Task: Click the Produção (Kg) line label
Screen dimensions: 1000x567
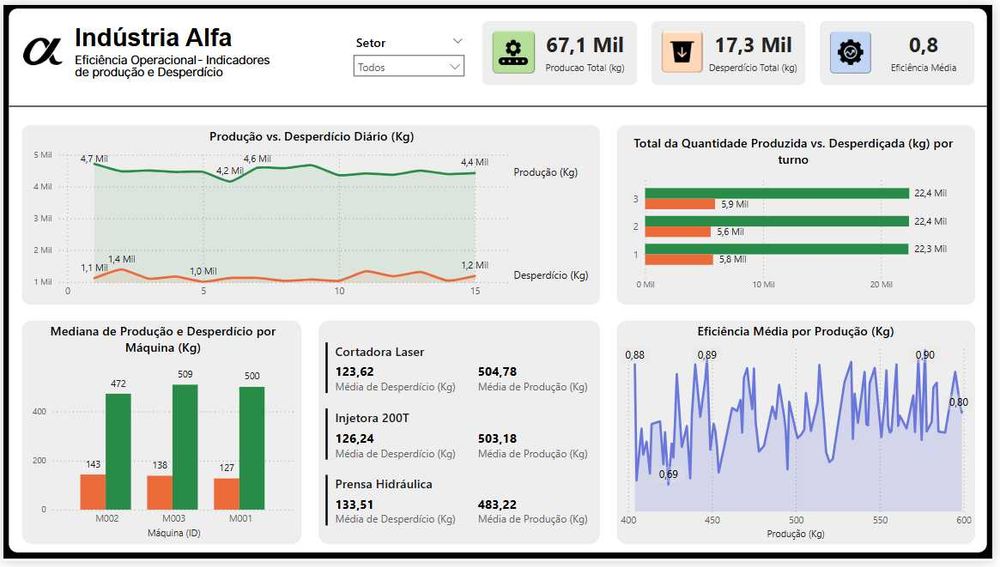Action: pos(546,172)
